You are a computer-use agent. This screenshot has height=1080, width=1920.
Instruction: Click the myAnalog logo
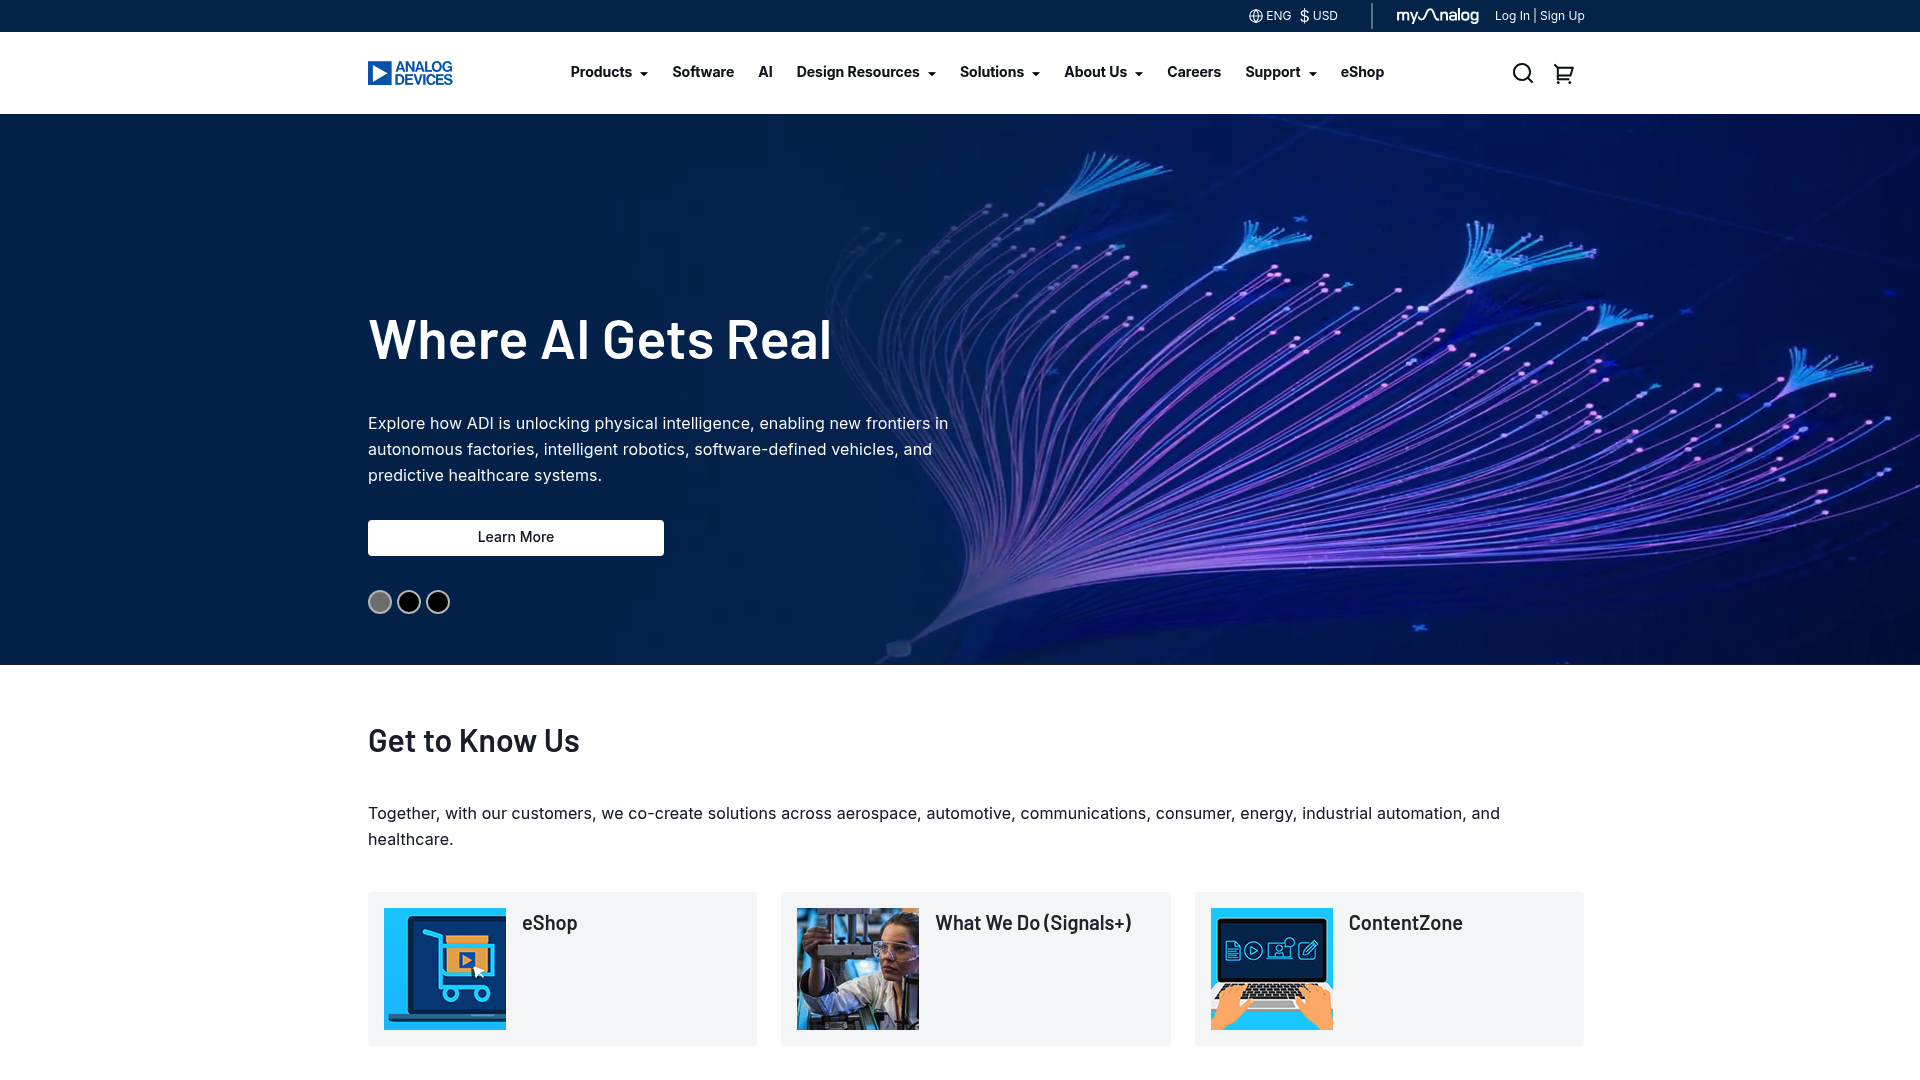point(1437,16)
